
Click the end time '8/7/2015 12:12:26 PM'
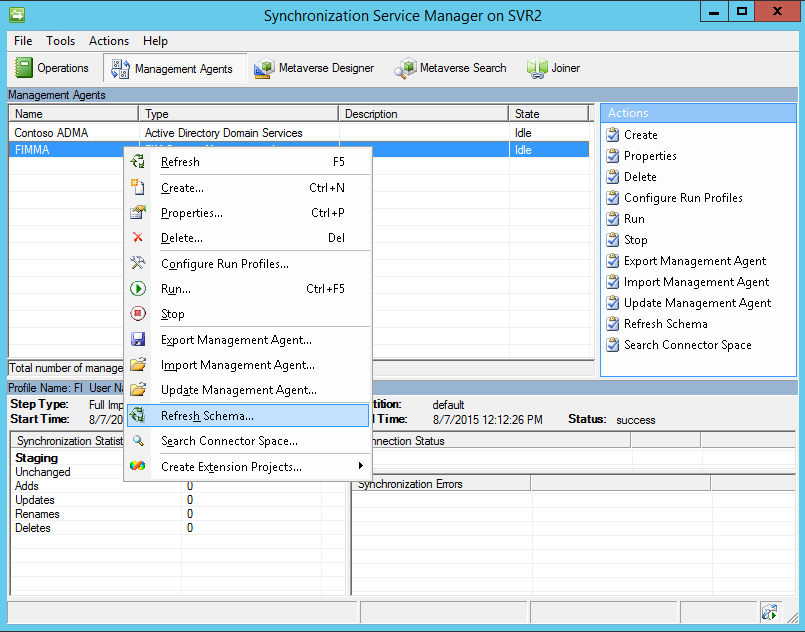point(487,419)
